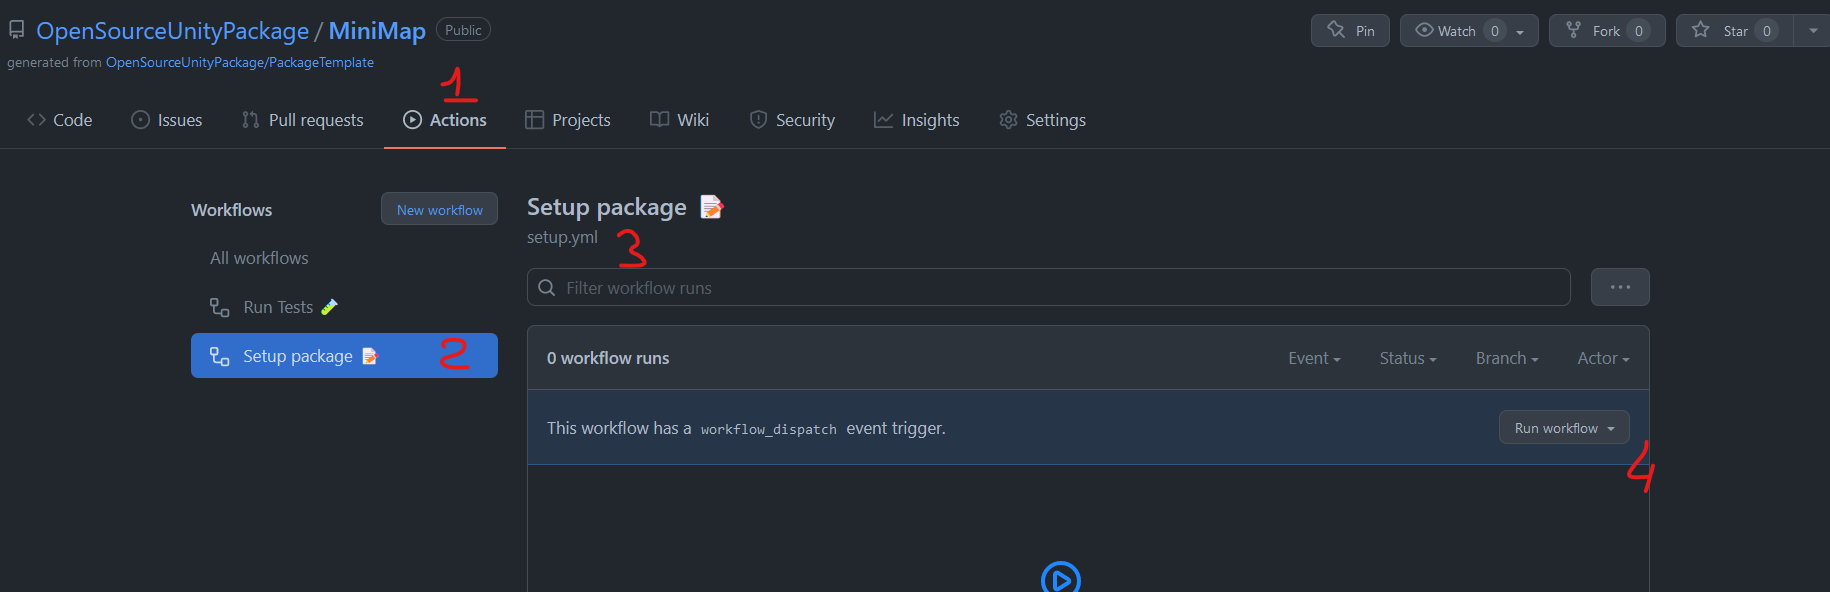Open the Status filter dropdown
The width and height of the screenshot is (1830, 592).
click(x=1407, y=358)
